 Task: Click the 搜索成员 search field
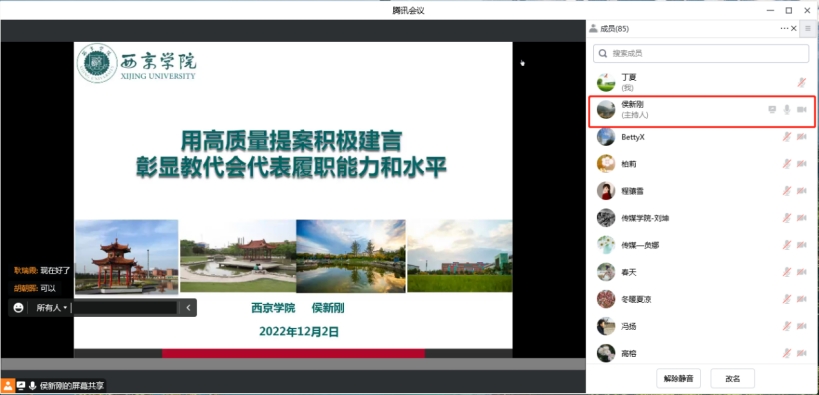(701, 53)
